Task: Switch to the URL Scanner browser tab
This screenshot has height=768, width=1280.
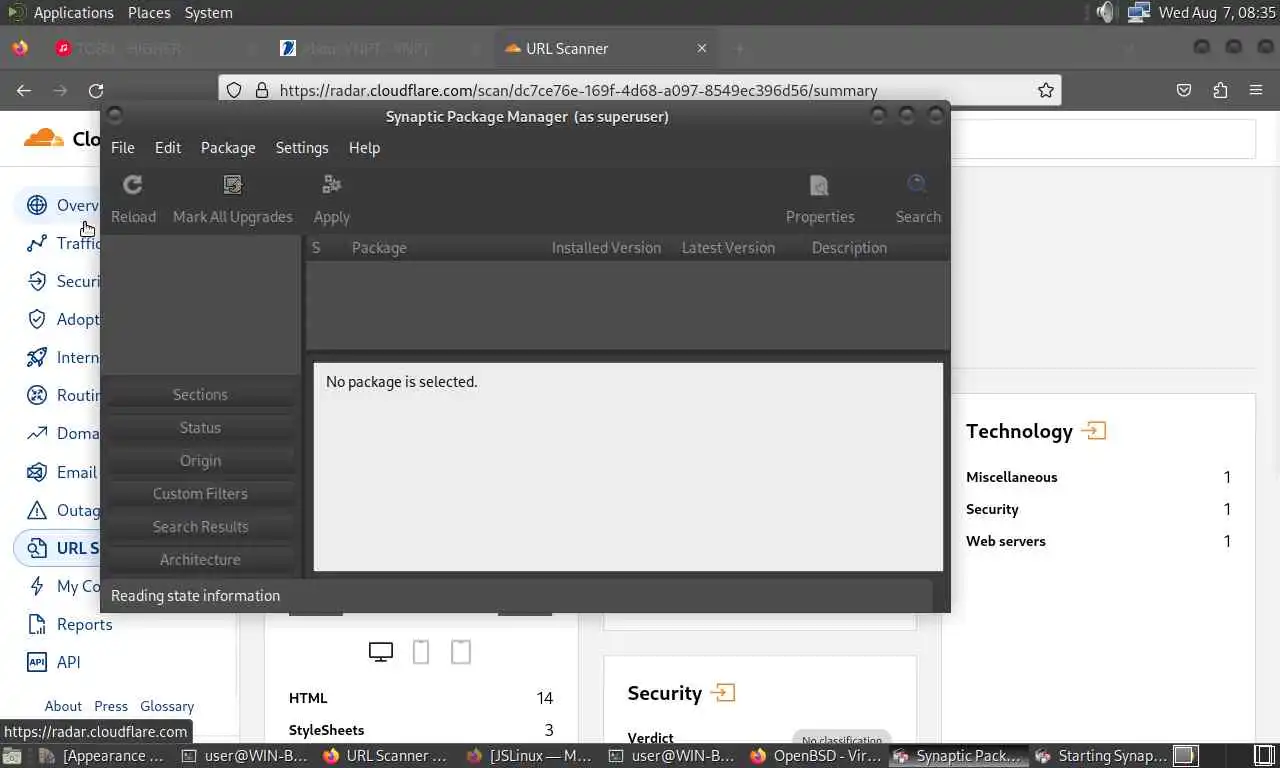Action: [x=605, y=48]
